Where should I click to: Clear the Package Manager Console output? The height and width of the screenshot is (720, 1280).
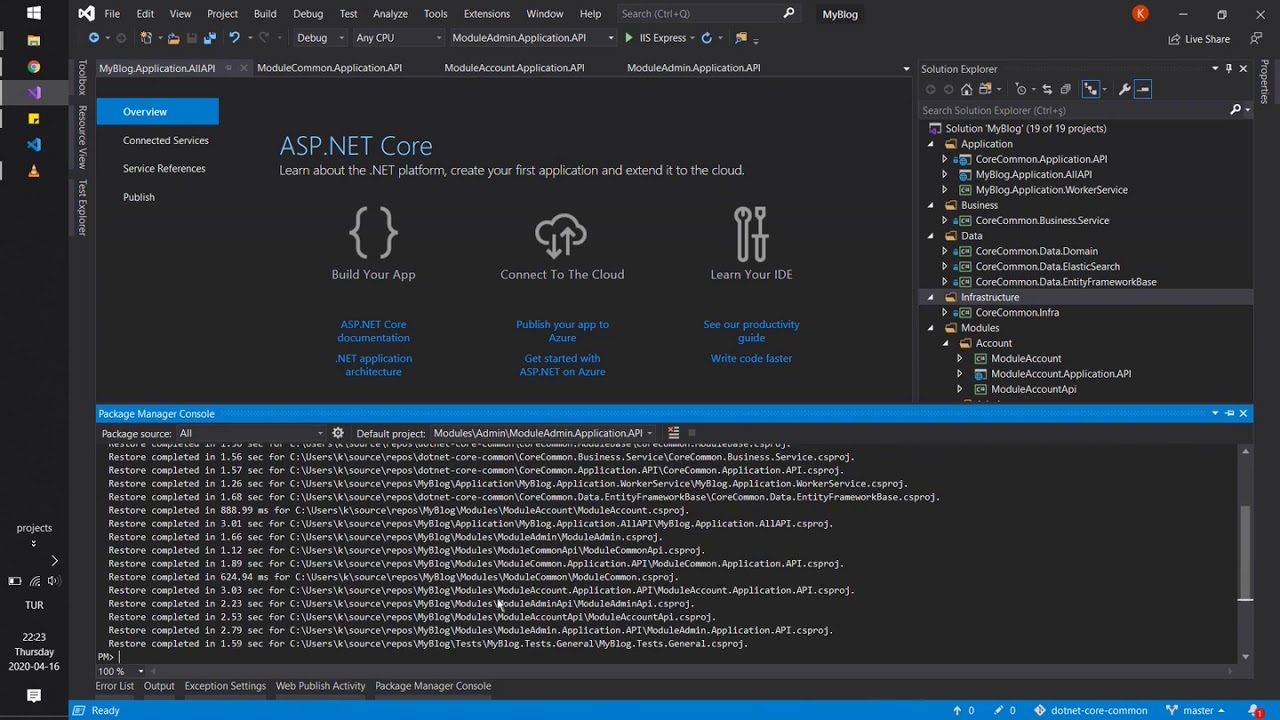pos(673,433)
